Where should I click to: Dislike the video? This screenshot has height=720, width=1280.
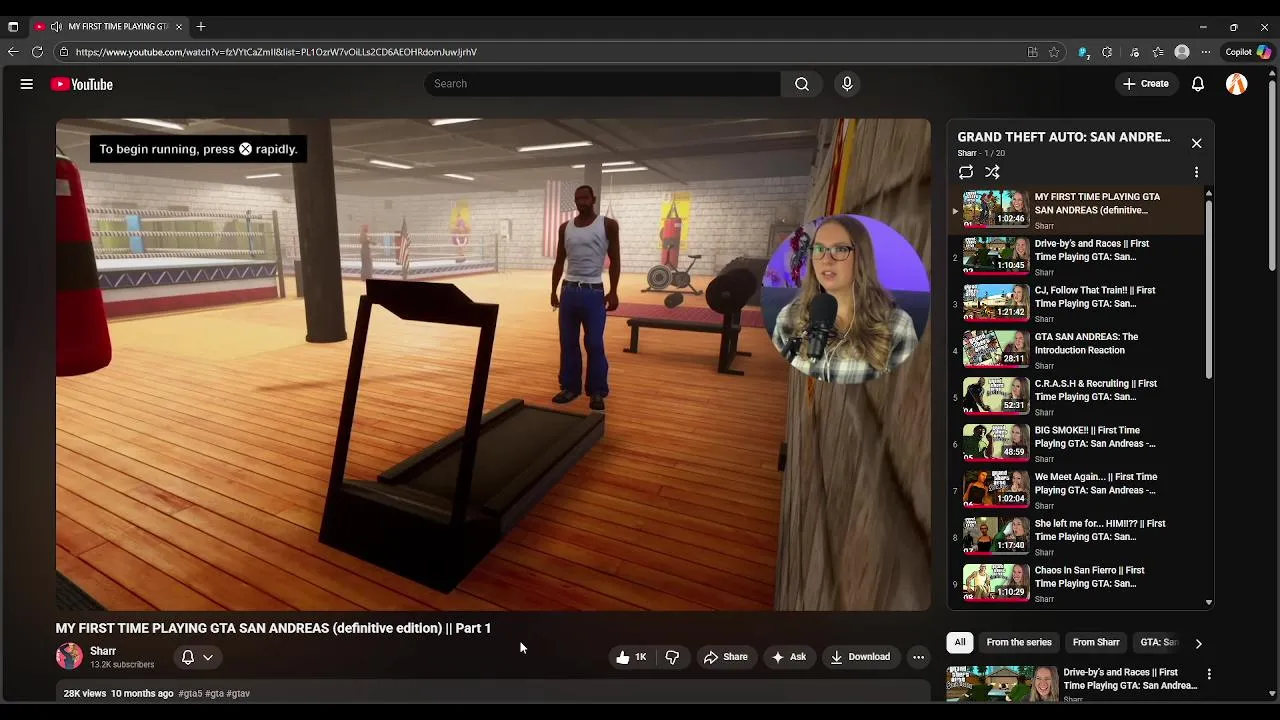[672, 657]
